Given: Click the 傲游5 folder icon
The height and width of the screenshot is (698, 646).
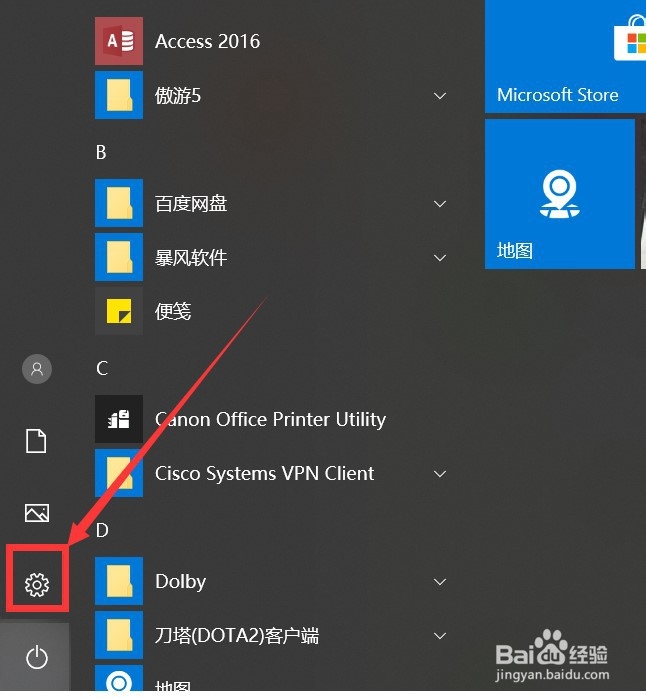Looking at the screenshot, I should point(119,95).
